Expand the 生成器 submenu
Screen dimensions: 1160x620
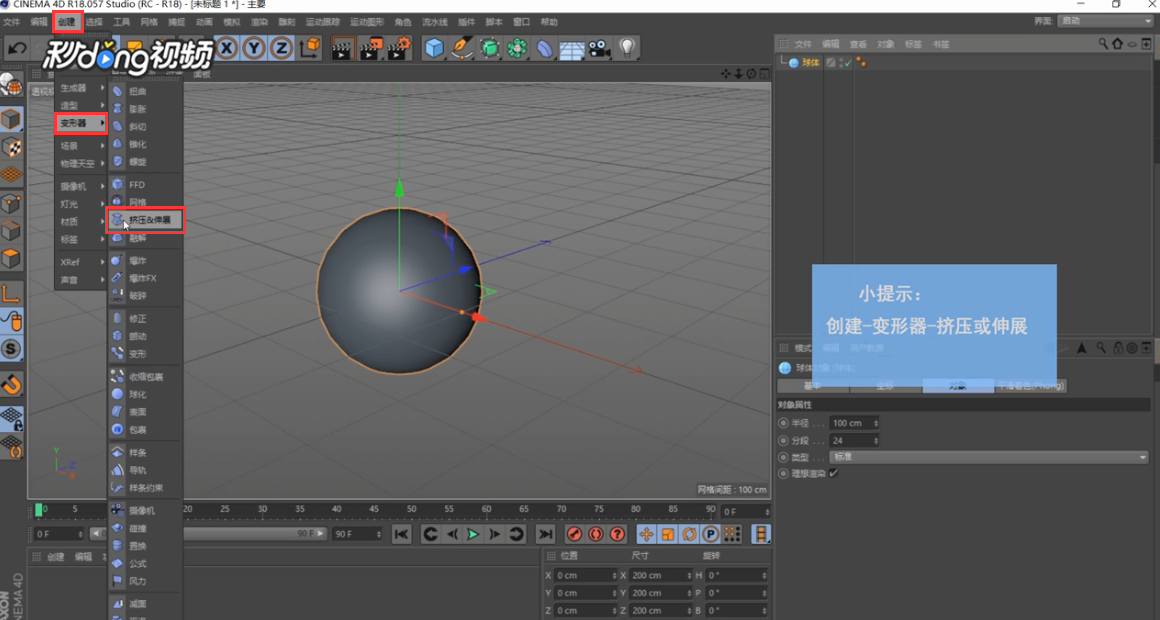81,88
